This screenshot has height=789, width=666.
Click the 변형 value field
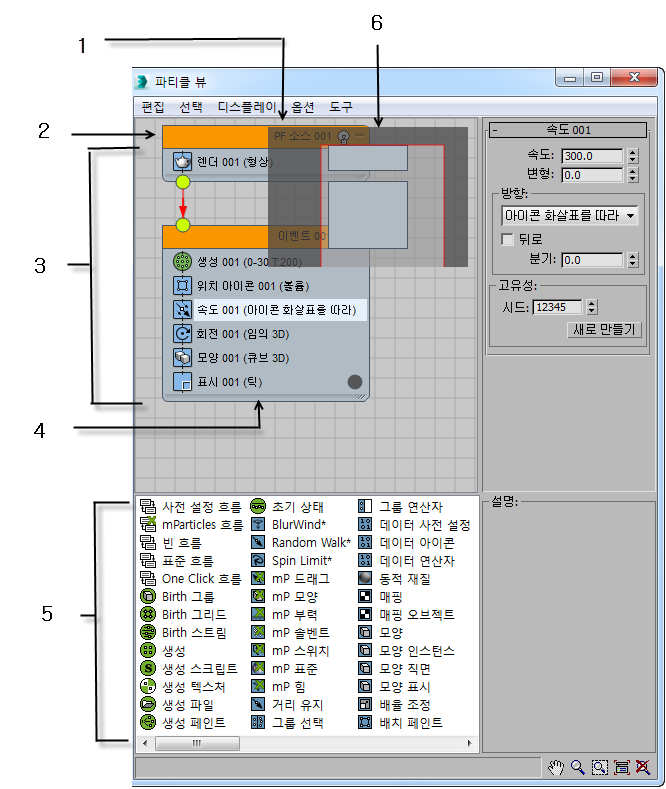click(593, 175)
